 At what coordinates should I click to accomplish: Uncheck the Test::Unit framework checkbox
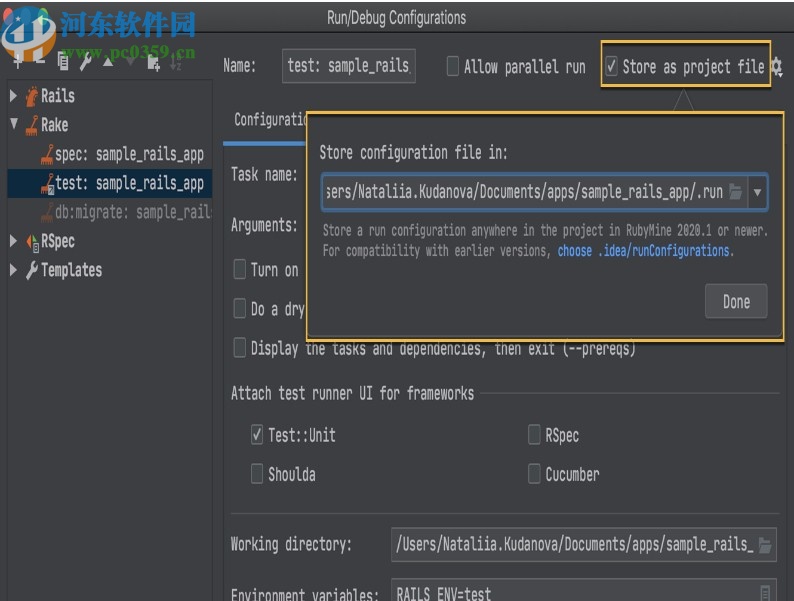257,435
